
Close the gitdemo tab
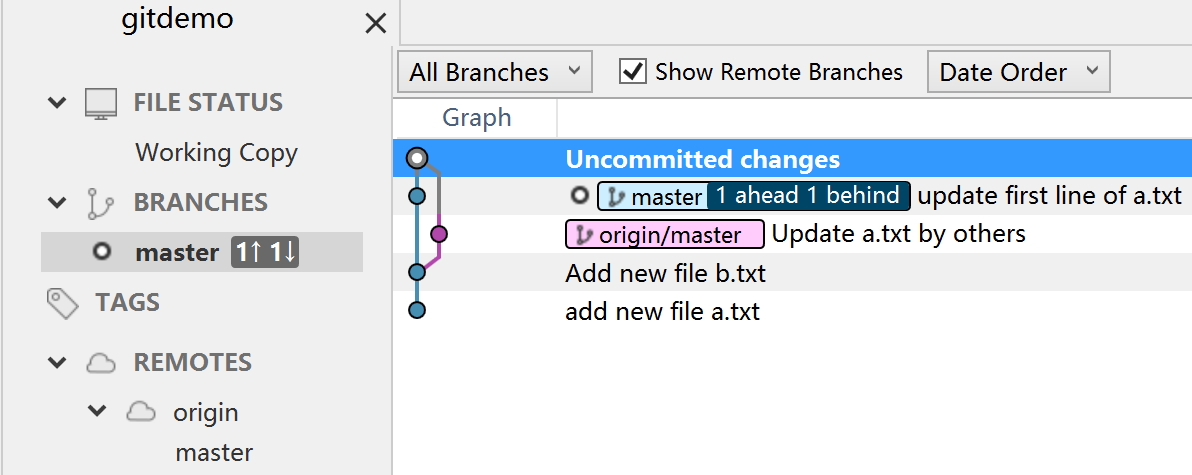376,23
